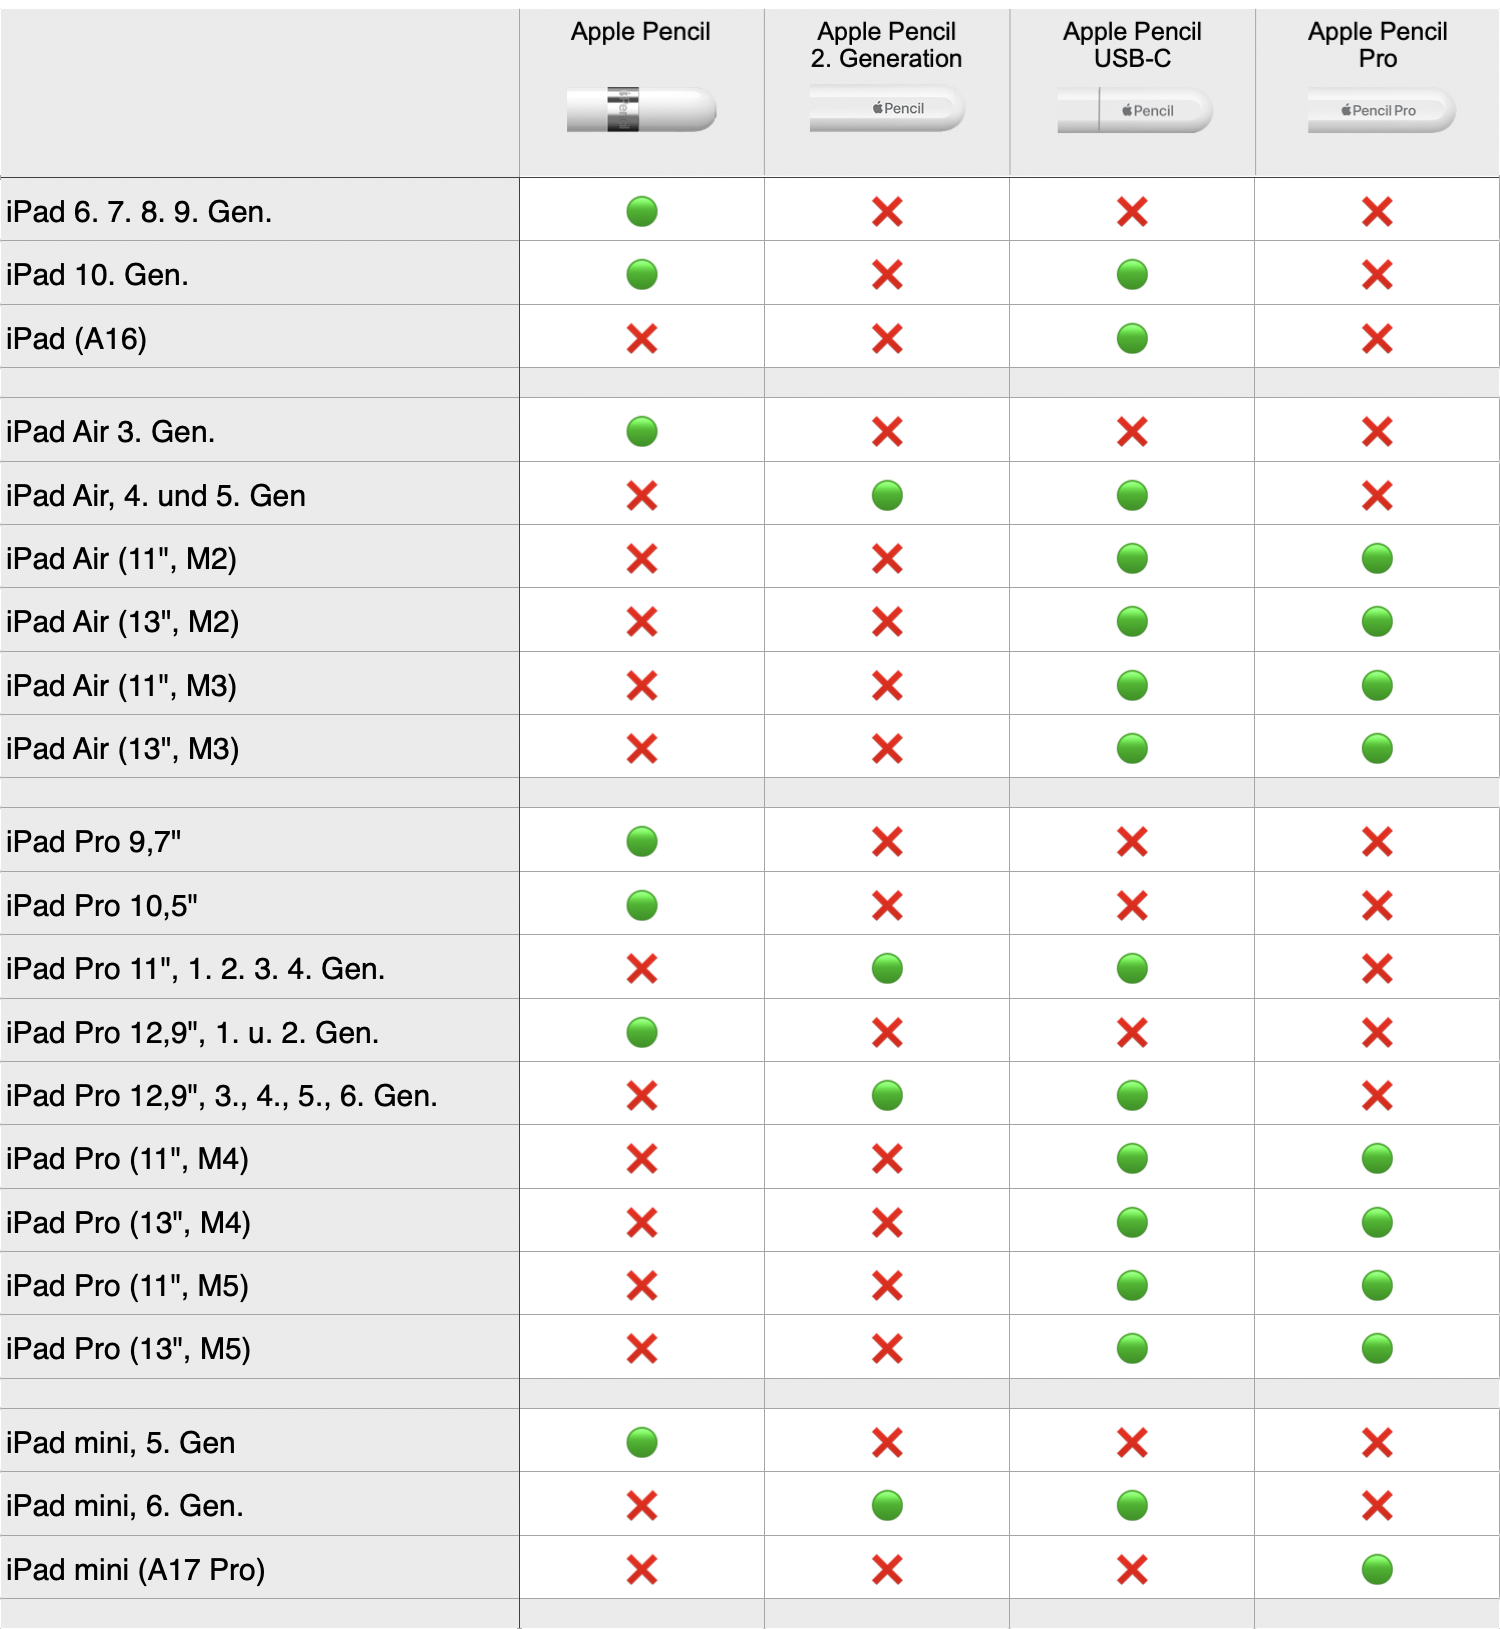
Task: Click green dot for iPad mini 6. Gen. 2nd Generation
Action: click(x=887, y=1505)
